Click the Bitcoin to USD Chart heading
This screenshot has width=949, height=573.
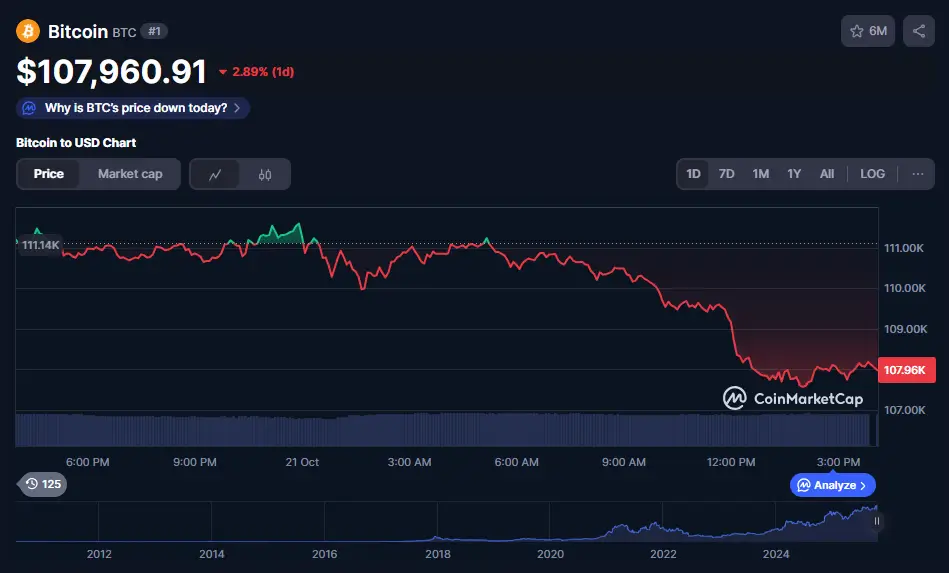click(x=76, y=143)
